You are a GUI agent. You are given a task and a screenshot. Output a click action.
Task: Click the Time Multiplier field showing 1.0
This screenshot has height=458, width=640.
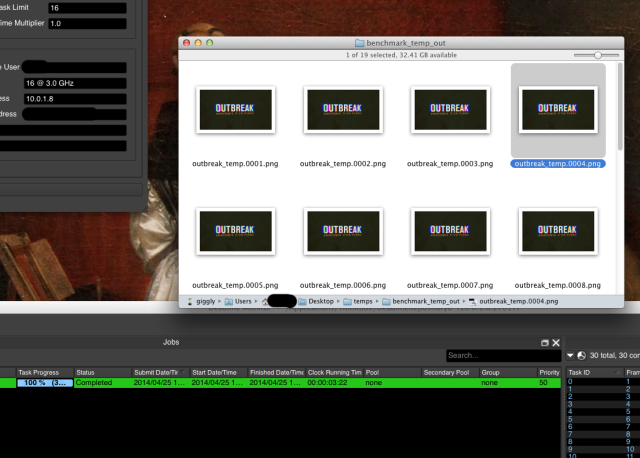87,24
